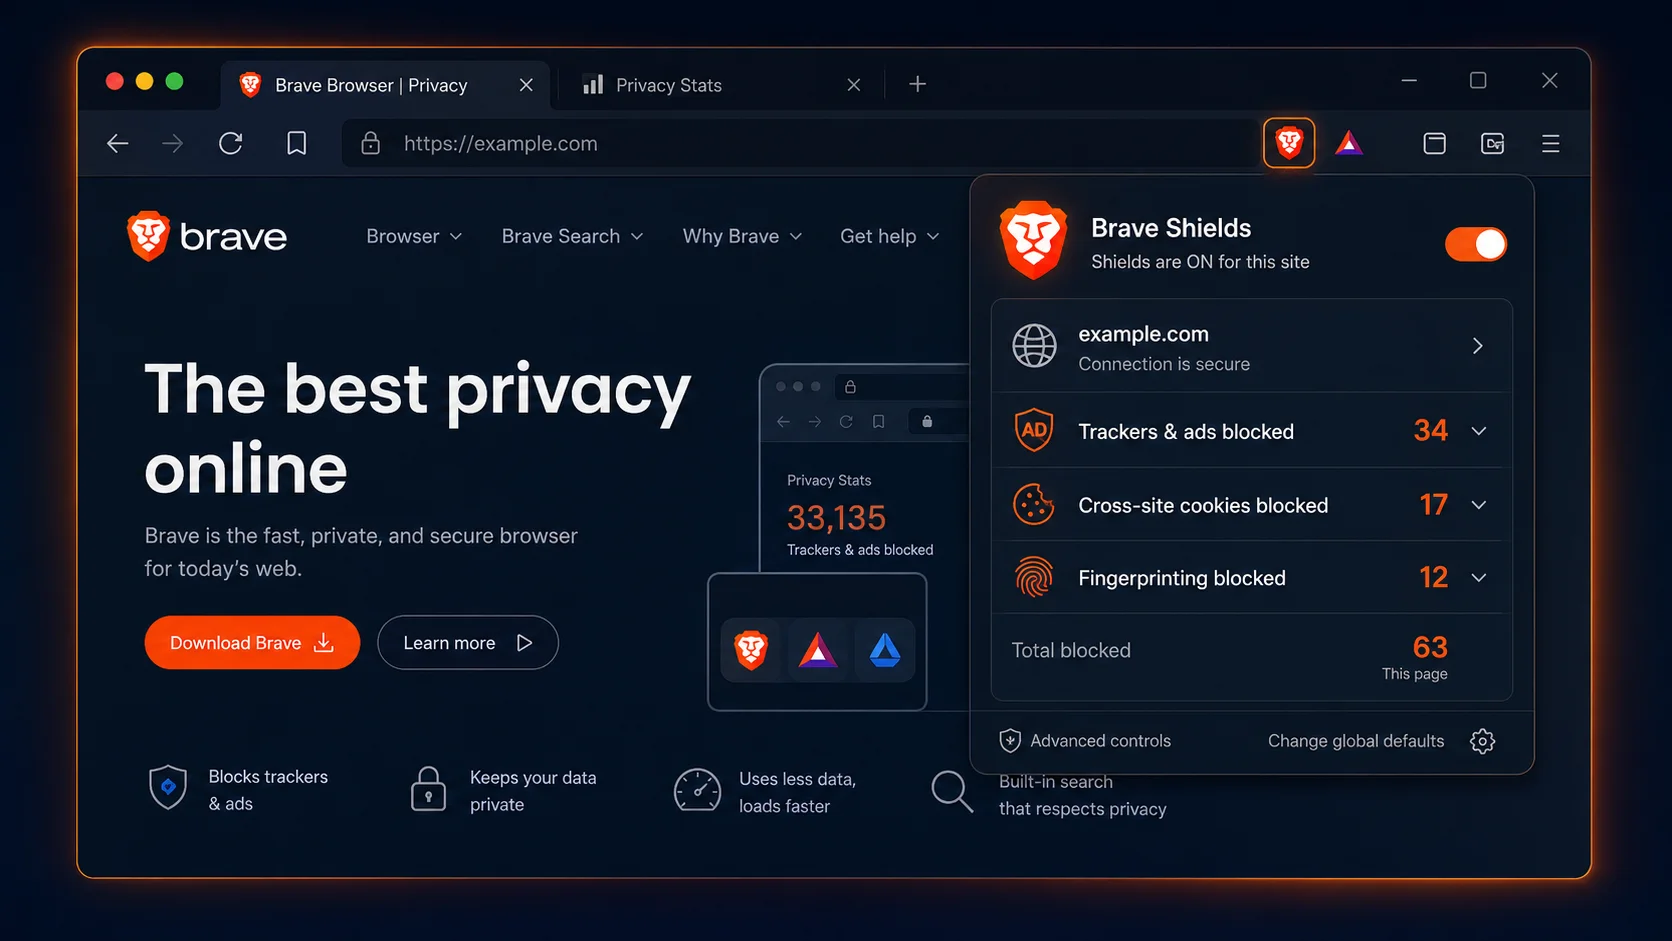1672x941 pixels.
Task: Click the magnifier icon by Built-in search
Action: [952, 791]
